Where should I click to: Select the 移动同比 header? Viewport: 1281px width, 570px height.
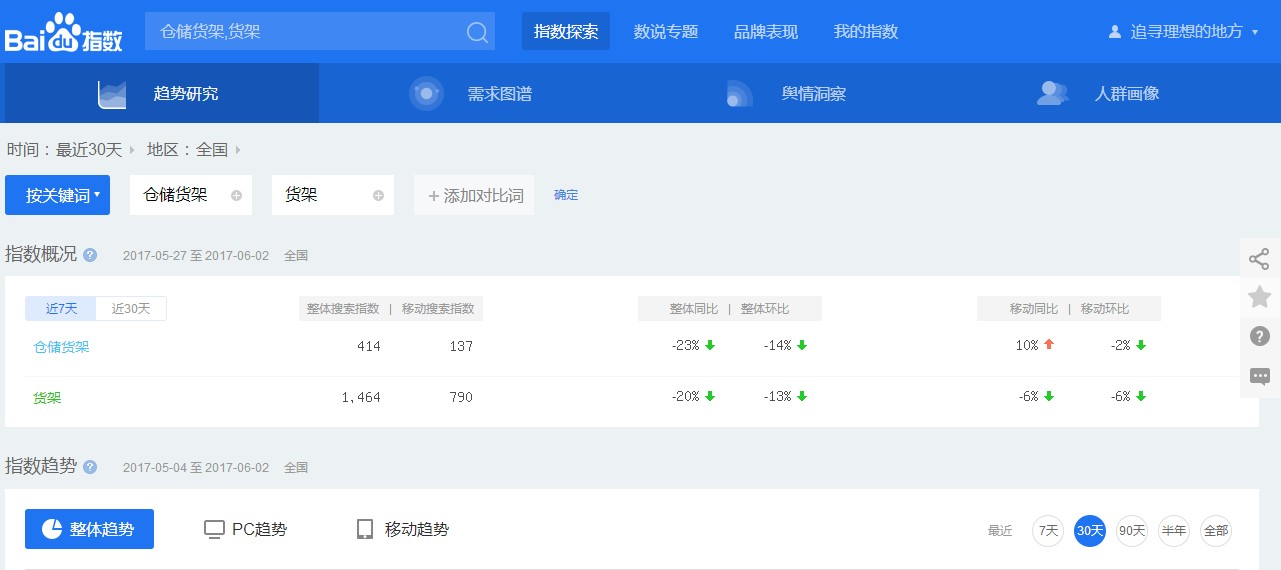1033,309
